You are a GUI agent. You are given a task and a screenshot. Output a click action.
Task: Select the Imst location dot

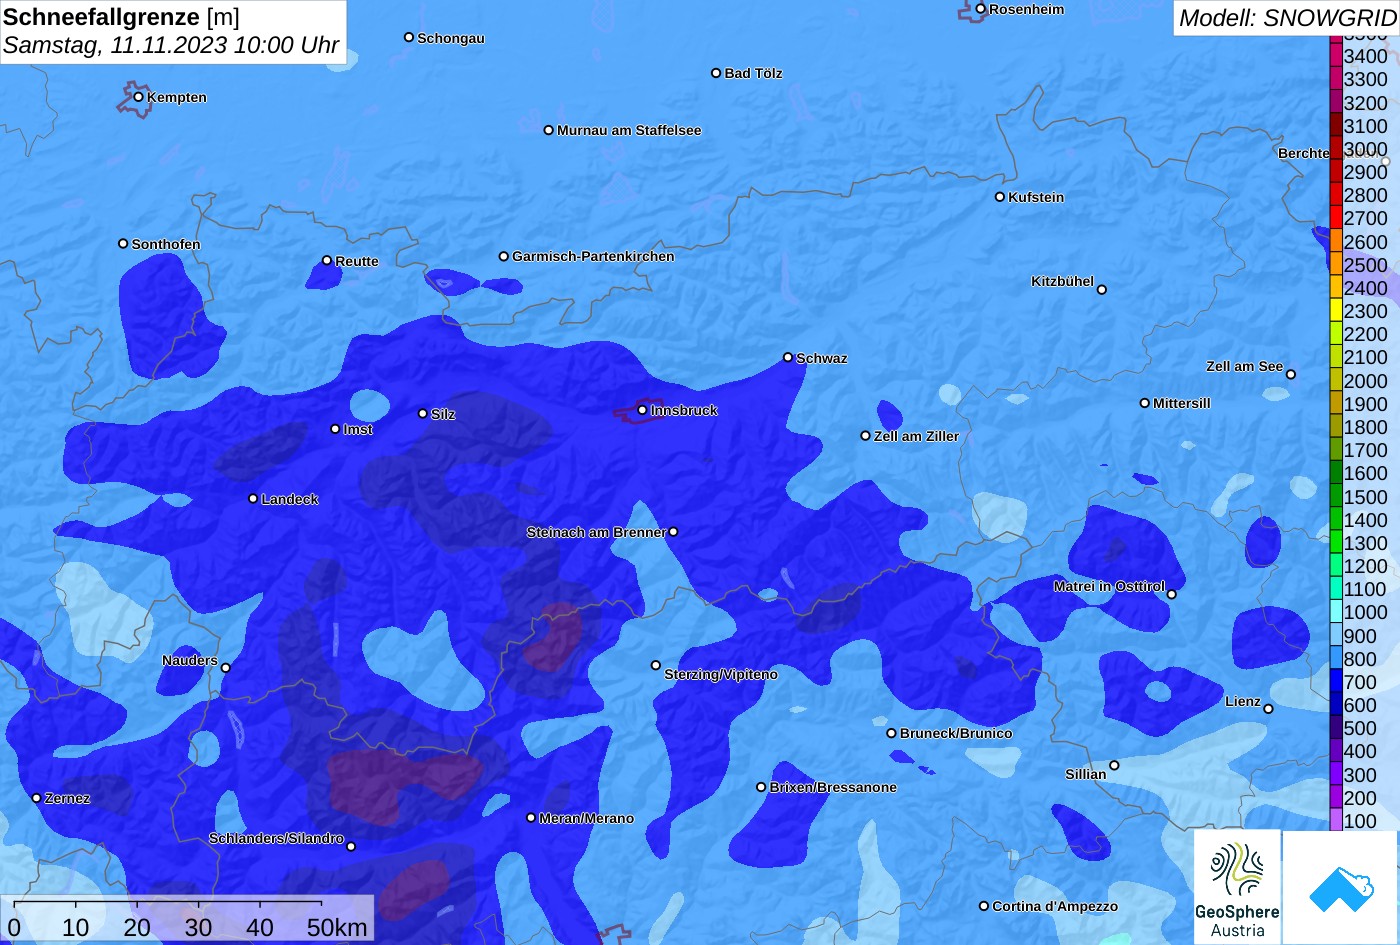click(335, 429)
